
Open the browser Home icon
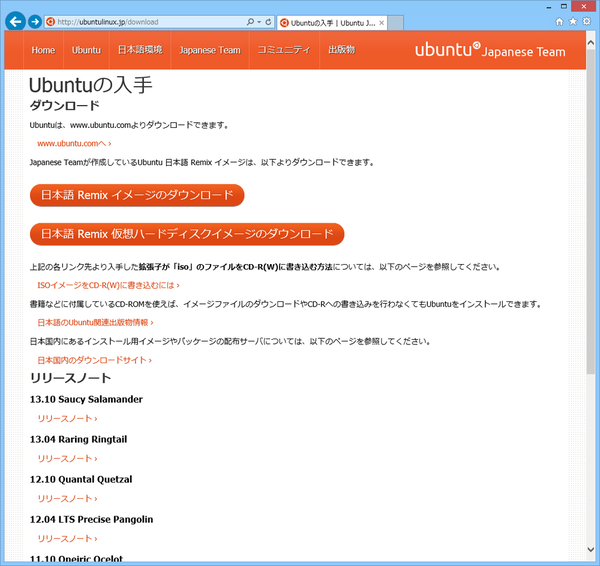pos(559,21)
